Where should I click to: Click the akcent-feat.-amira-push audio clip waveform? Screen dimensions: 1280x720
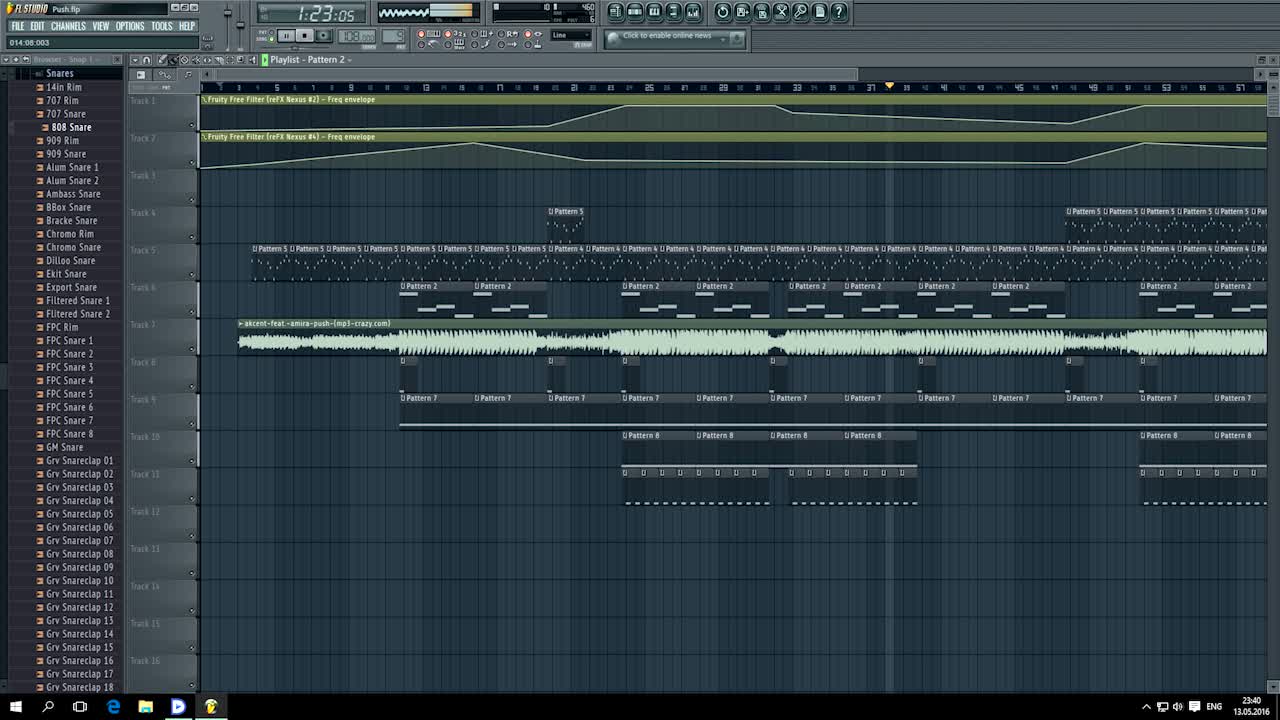pos(752,343)
